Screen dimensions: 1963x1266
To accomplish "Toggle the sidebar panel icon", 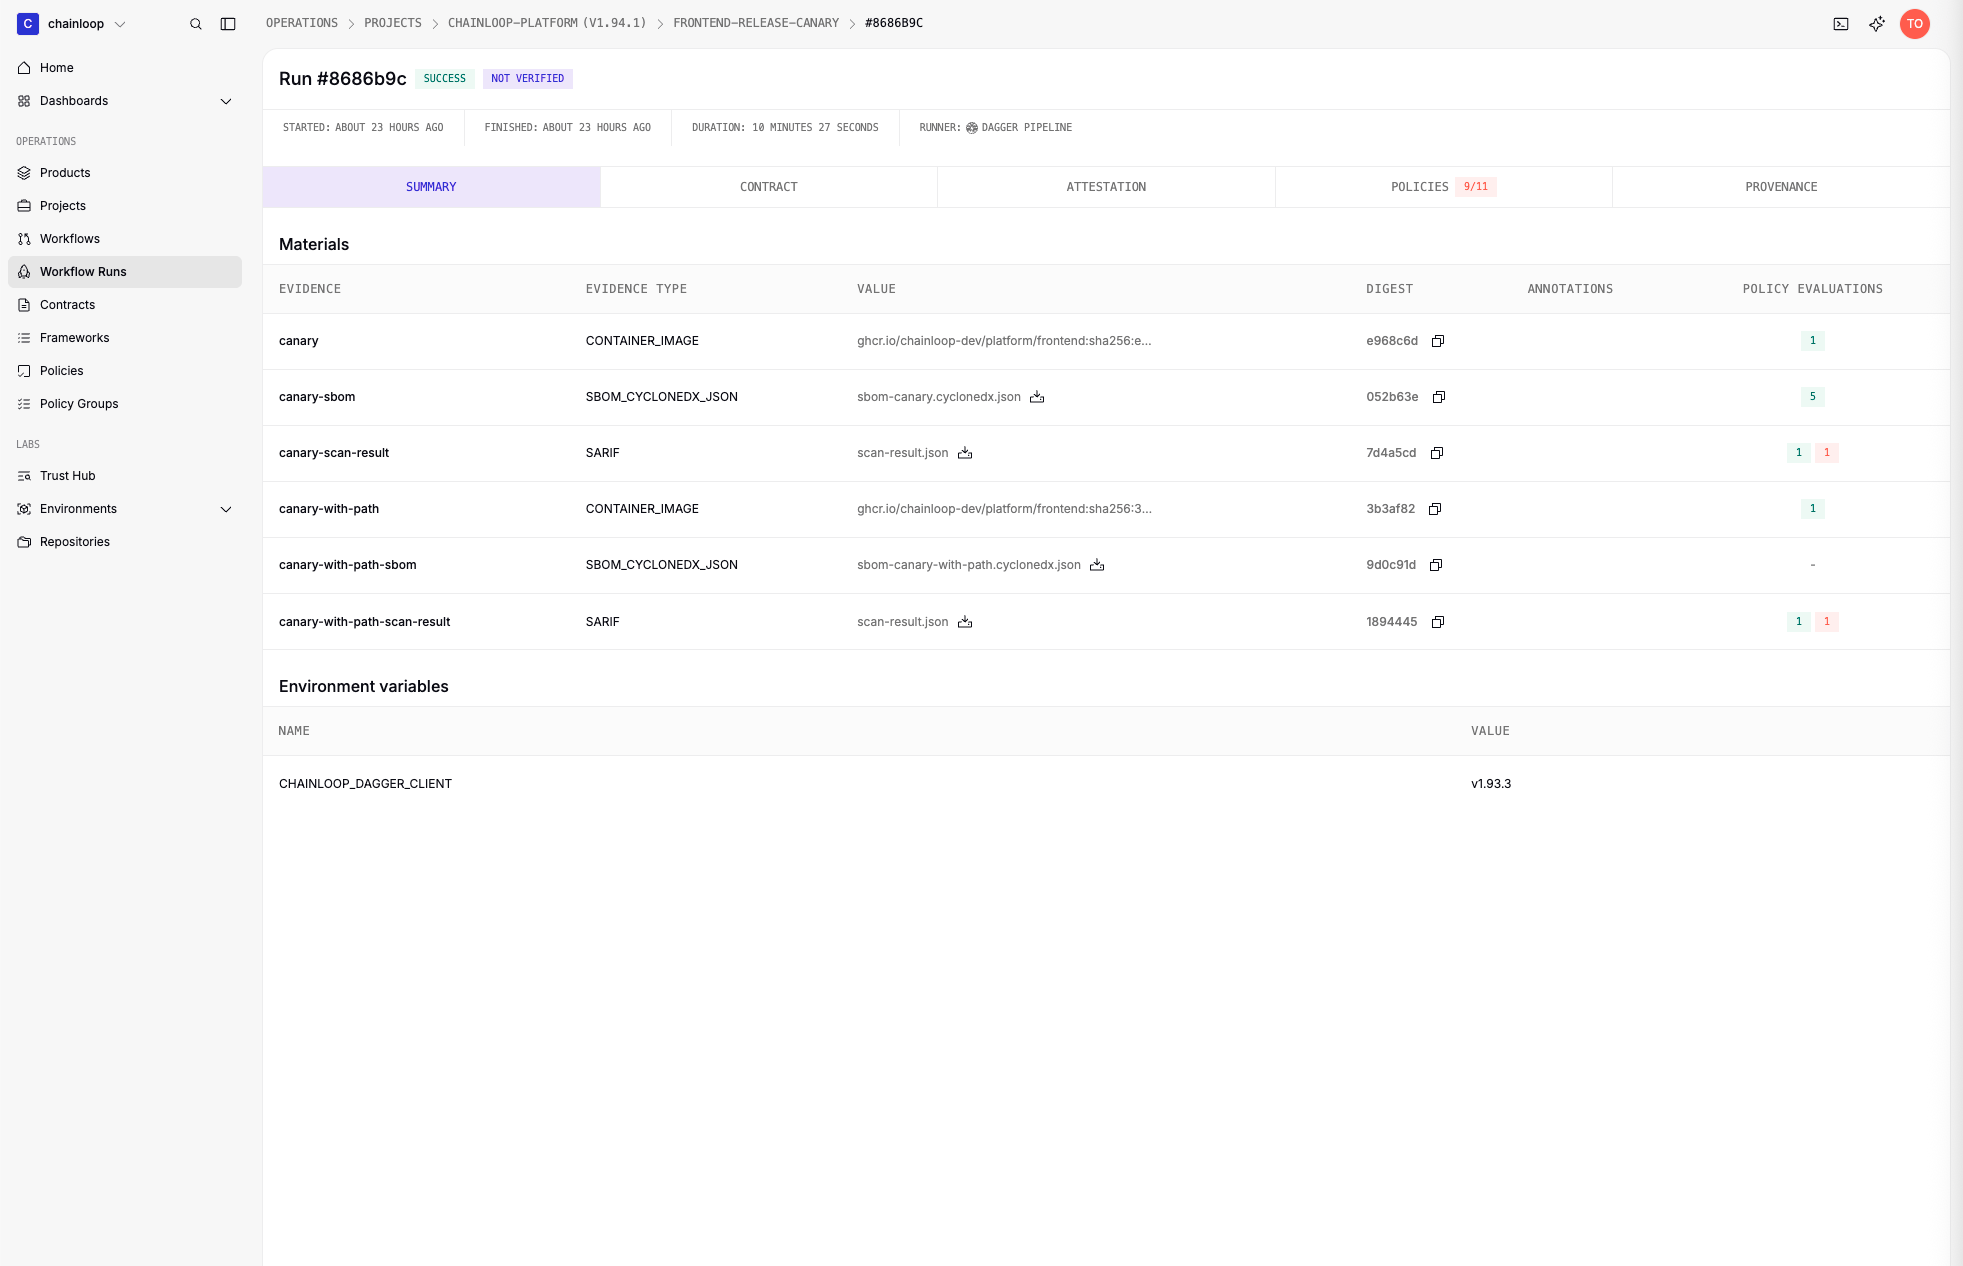I will [x=228, y=24].
